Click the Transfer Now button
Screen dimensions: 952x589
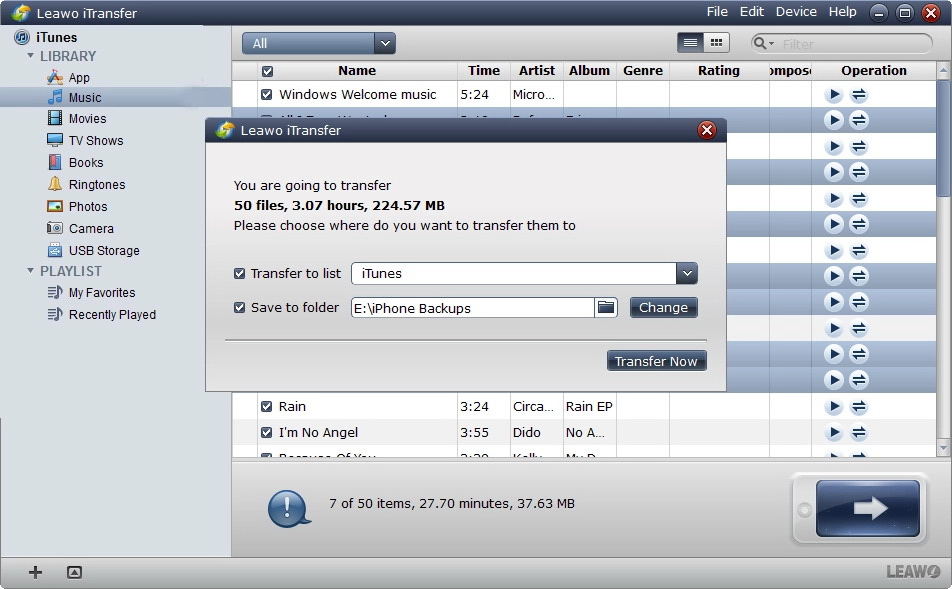[x=656, y=360]
